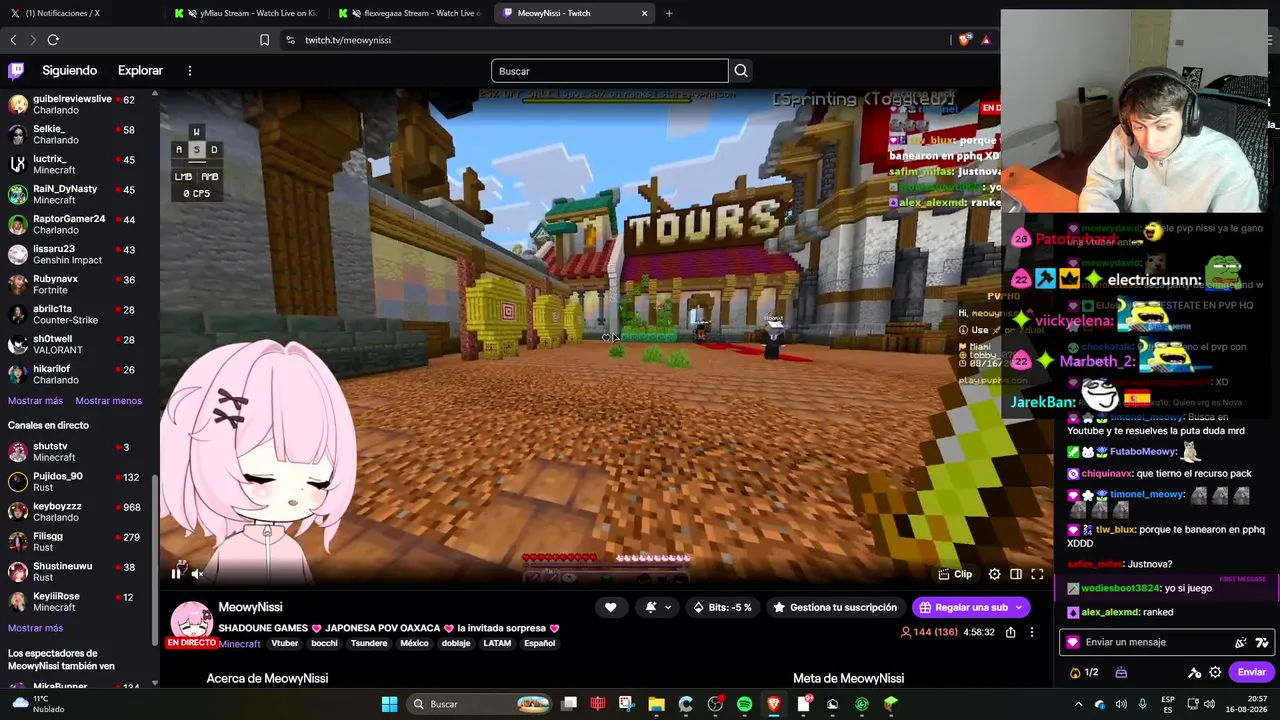Focus the Twitch Buscar search field

pyautogui.click(x=610, y=71)
